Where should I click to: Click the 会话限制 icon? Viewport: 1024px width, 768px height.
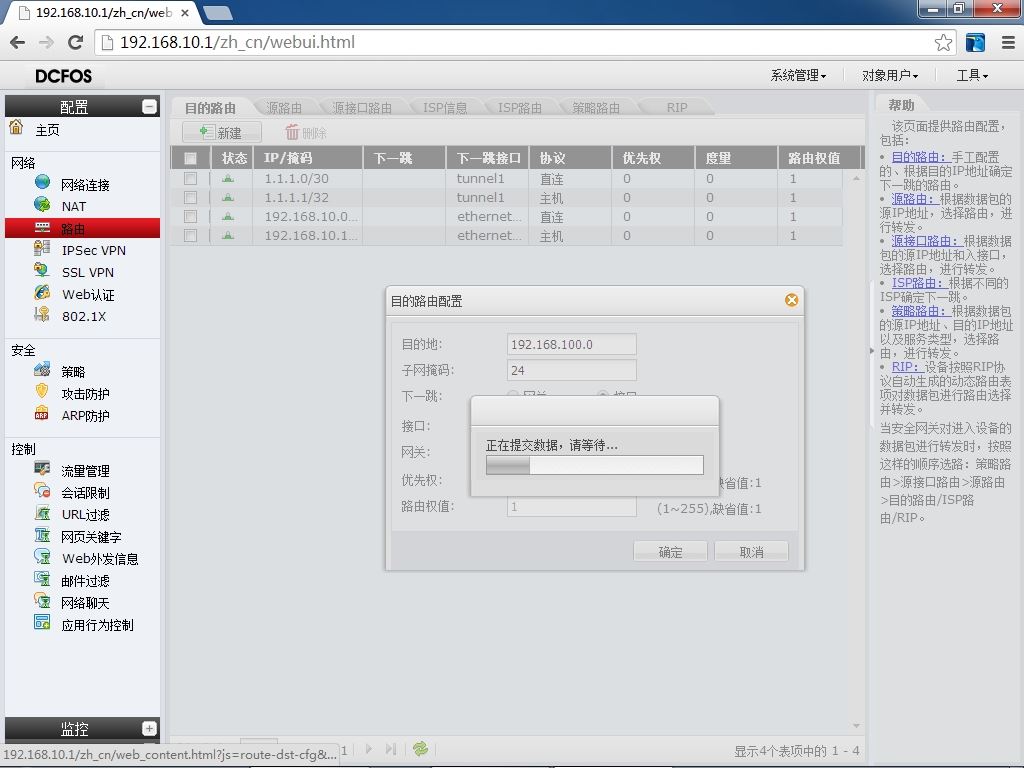42,490
